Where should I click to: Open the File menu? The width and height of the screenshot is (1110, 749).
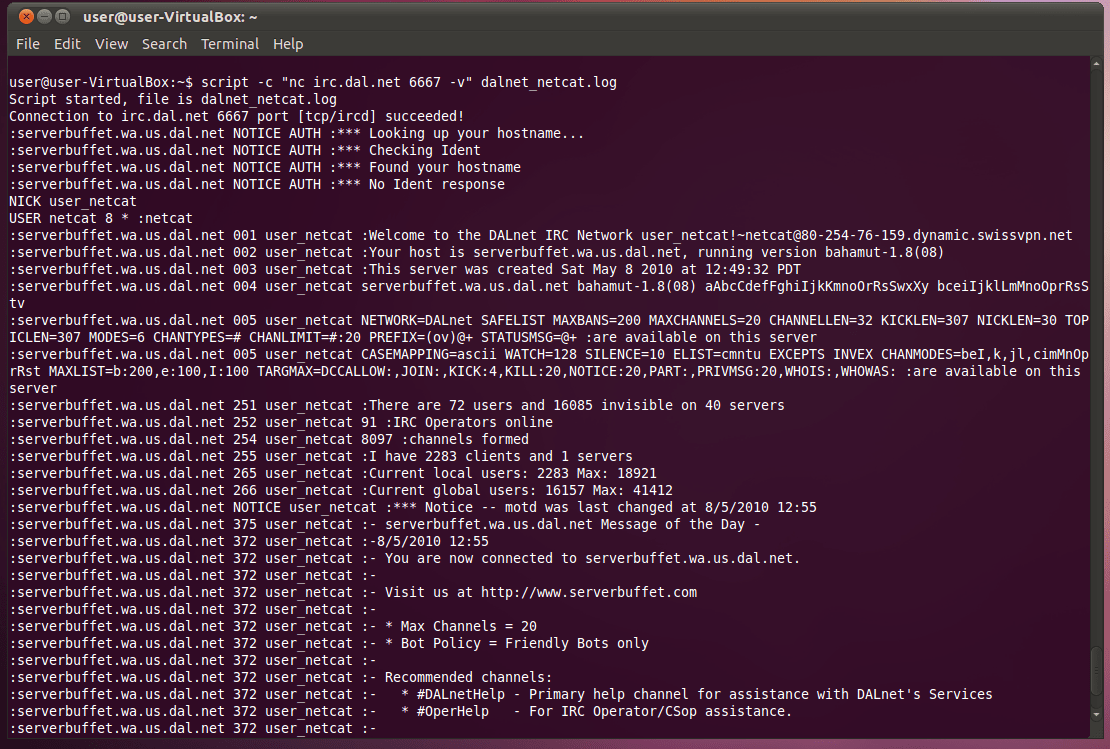(27, 44)
